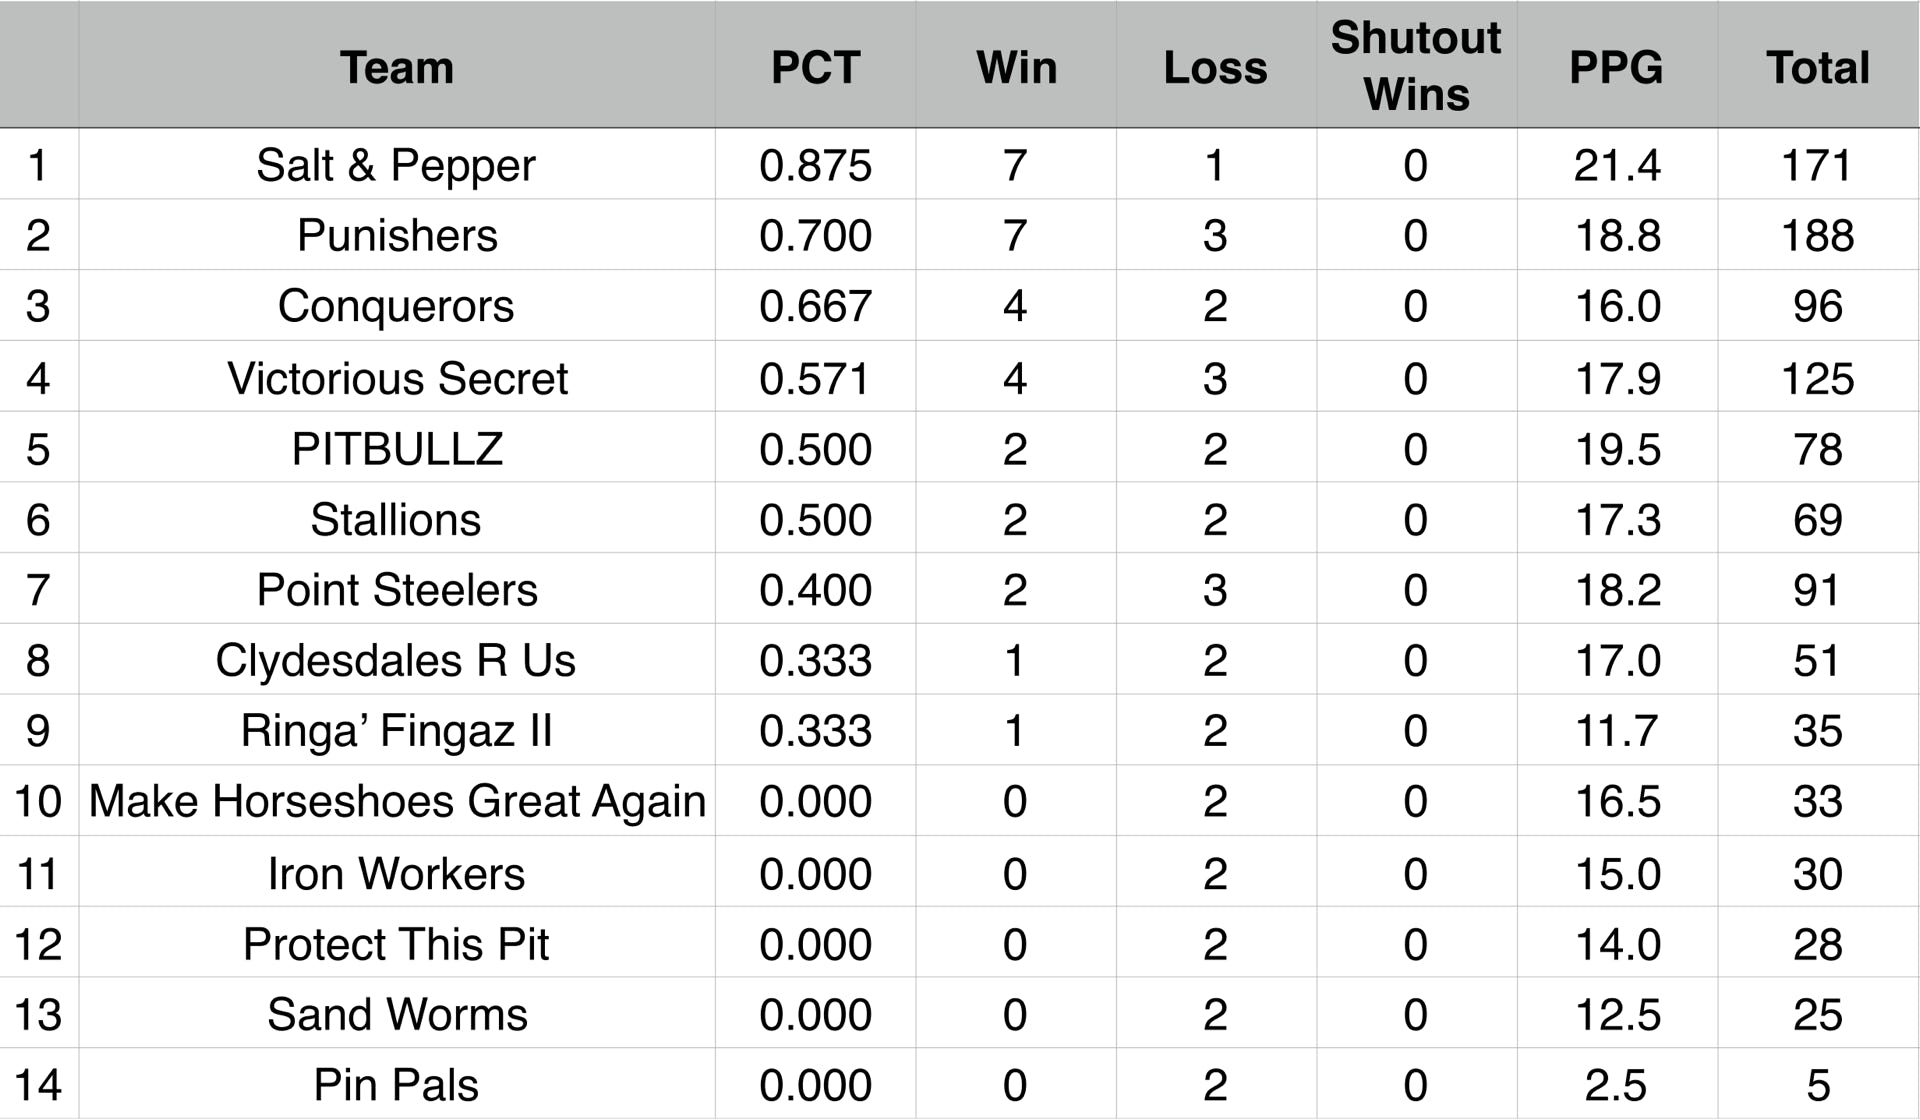Click the Clydesdales R Us cell

click(396, 661)
